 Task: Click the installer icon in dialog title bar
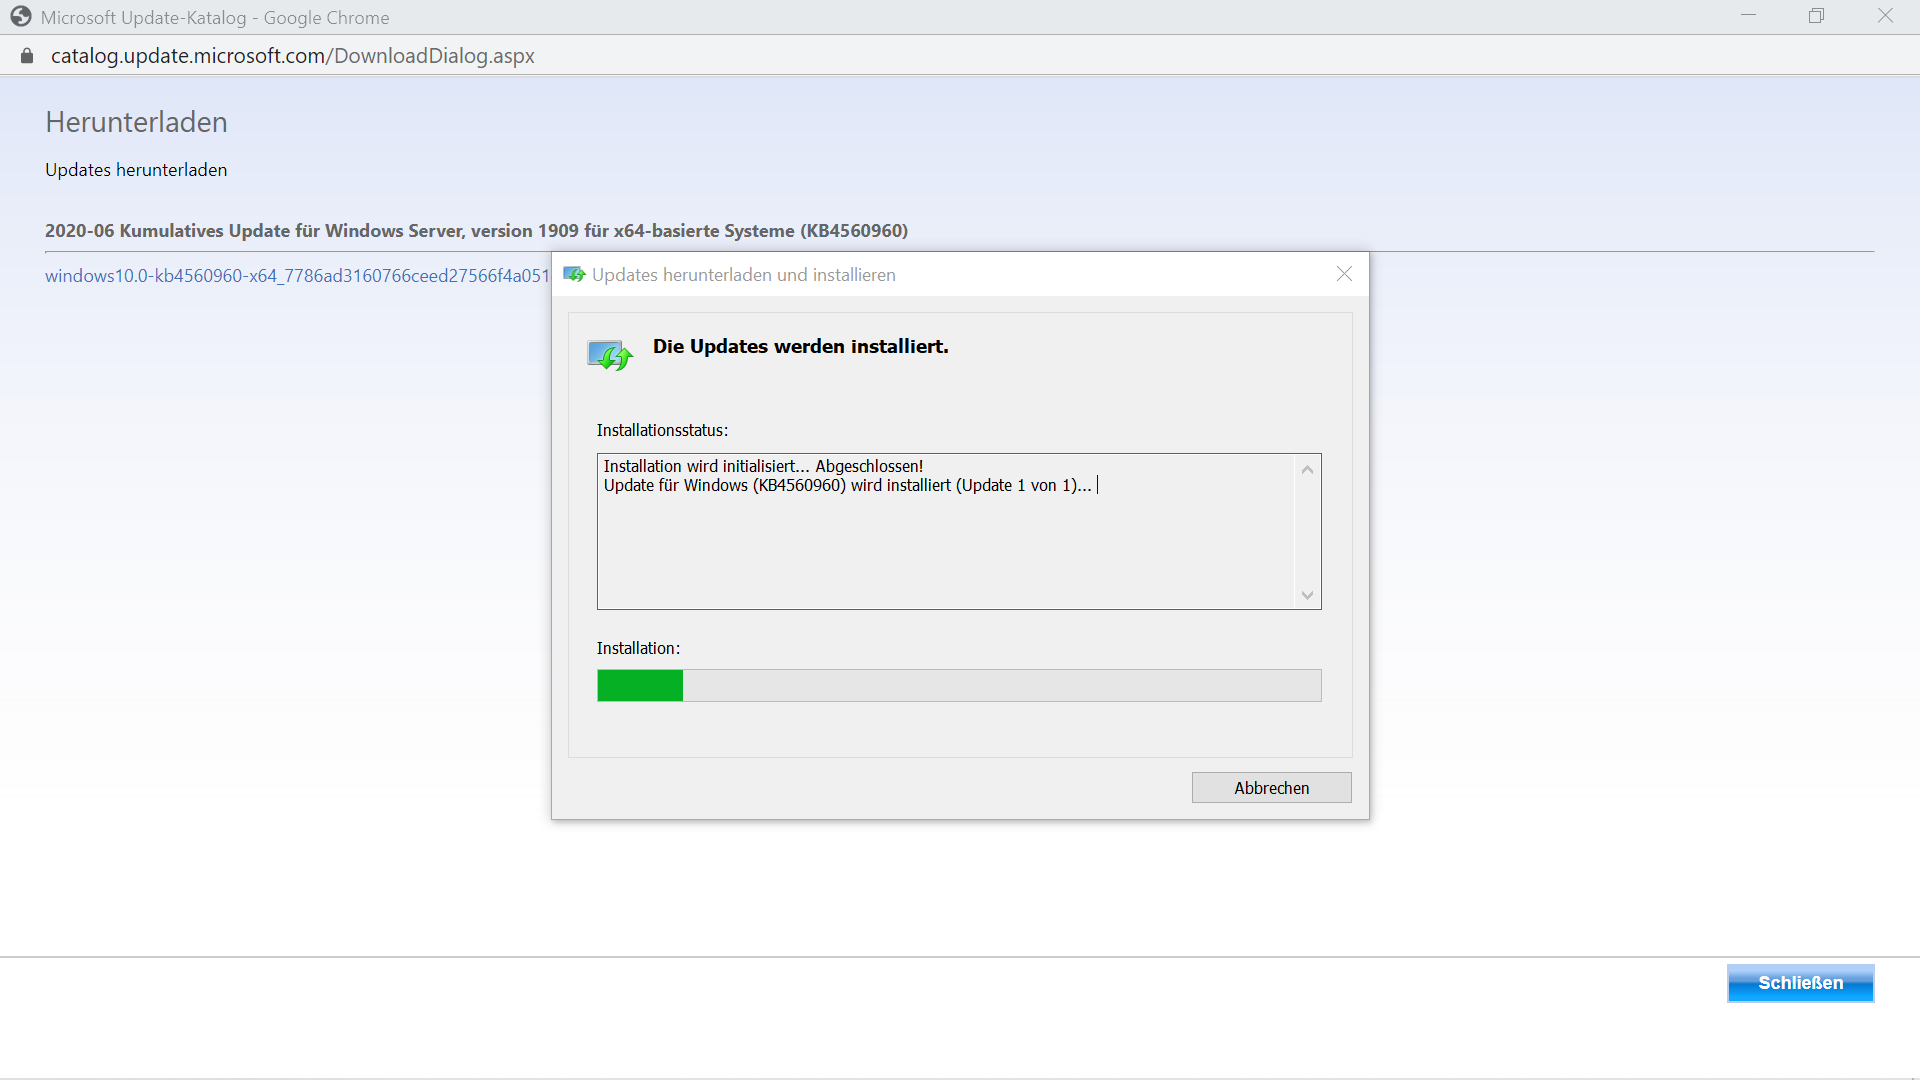[x=574, y=274]
